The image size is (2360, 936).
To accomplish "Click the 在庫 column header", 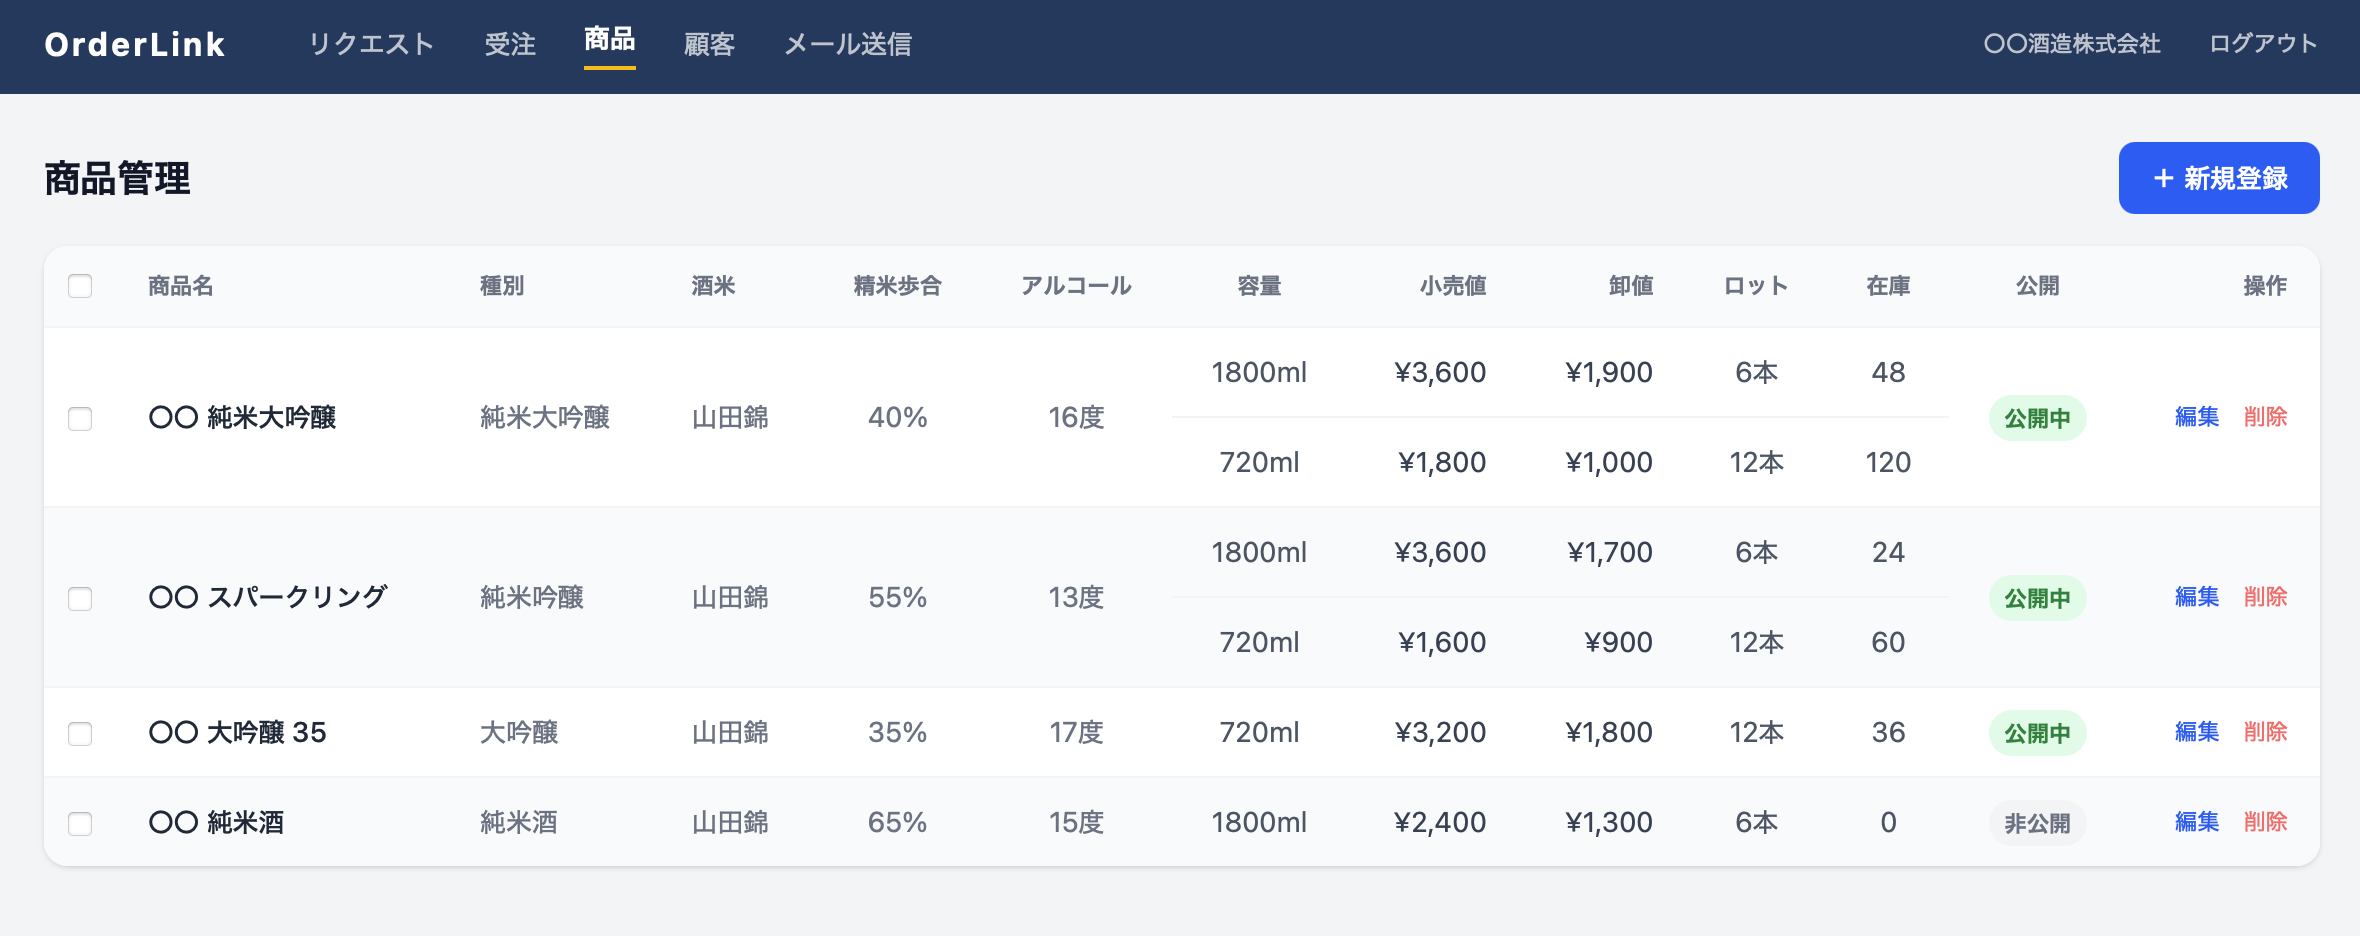I will [x=1888, y=286].
